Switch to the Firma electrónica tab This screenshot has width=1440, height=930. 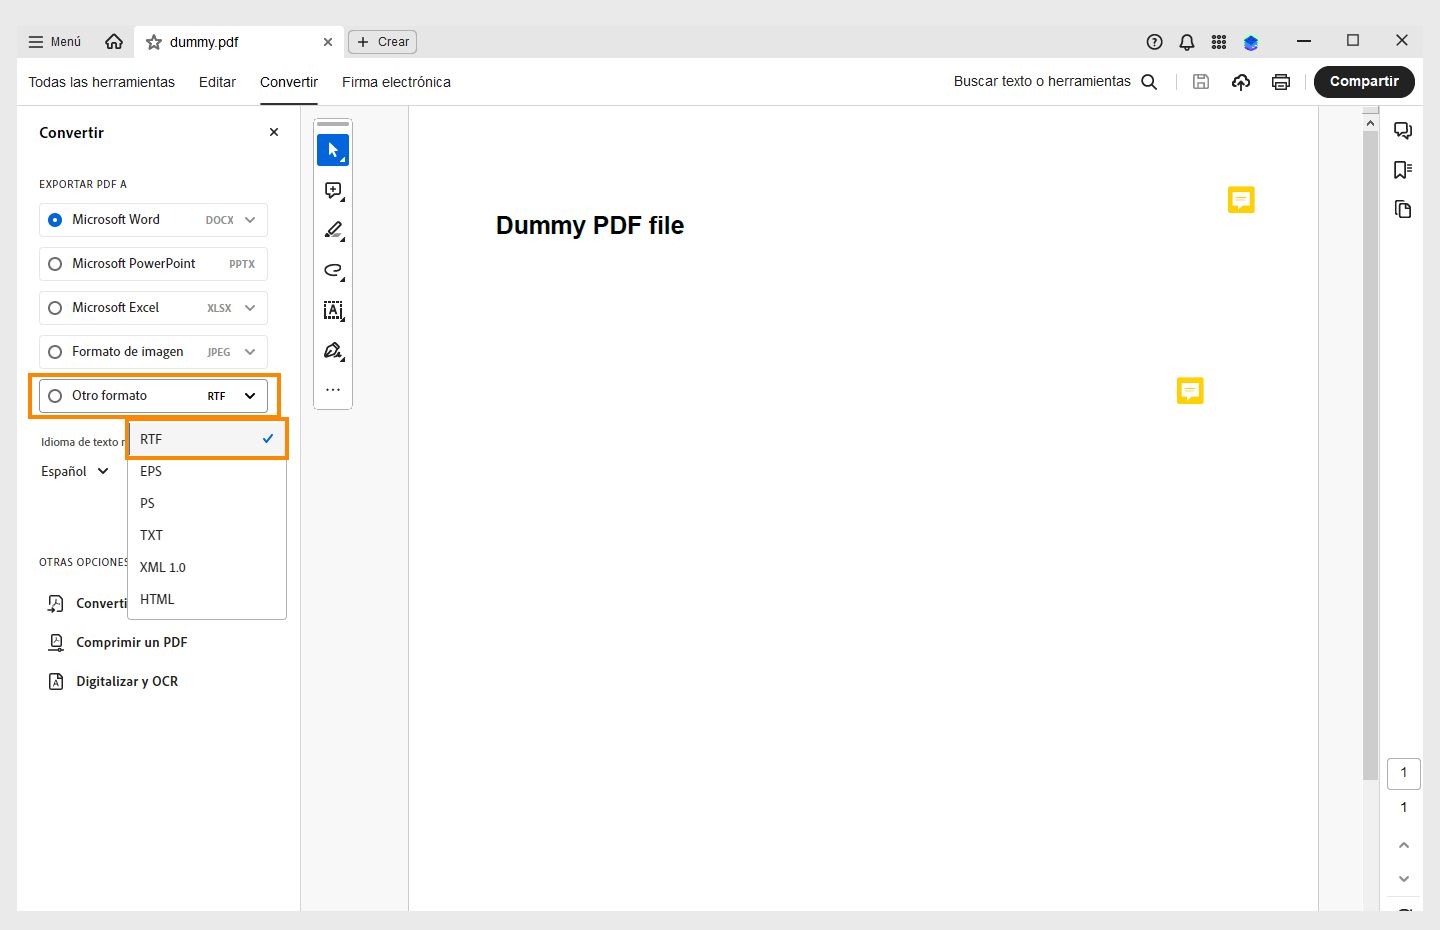396,82
